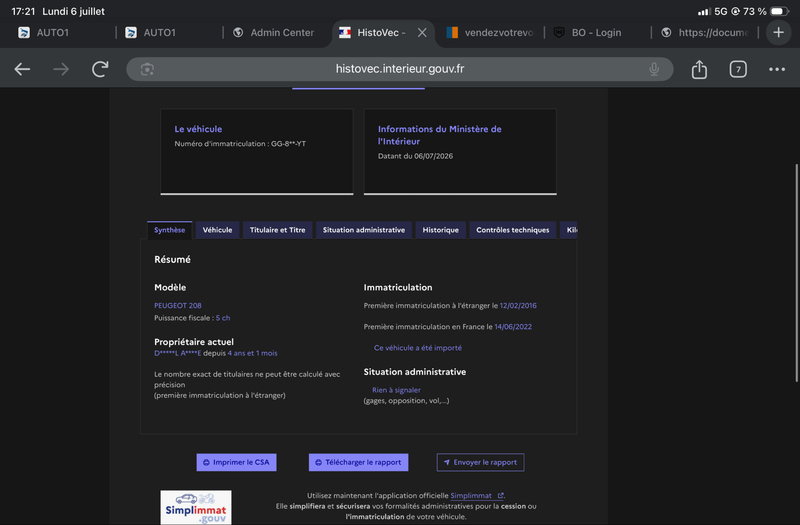Viewport: 800px width, 525px height.
Task: Click the fiscal power value '5 ch'
Action: [x=223, y=318]
